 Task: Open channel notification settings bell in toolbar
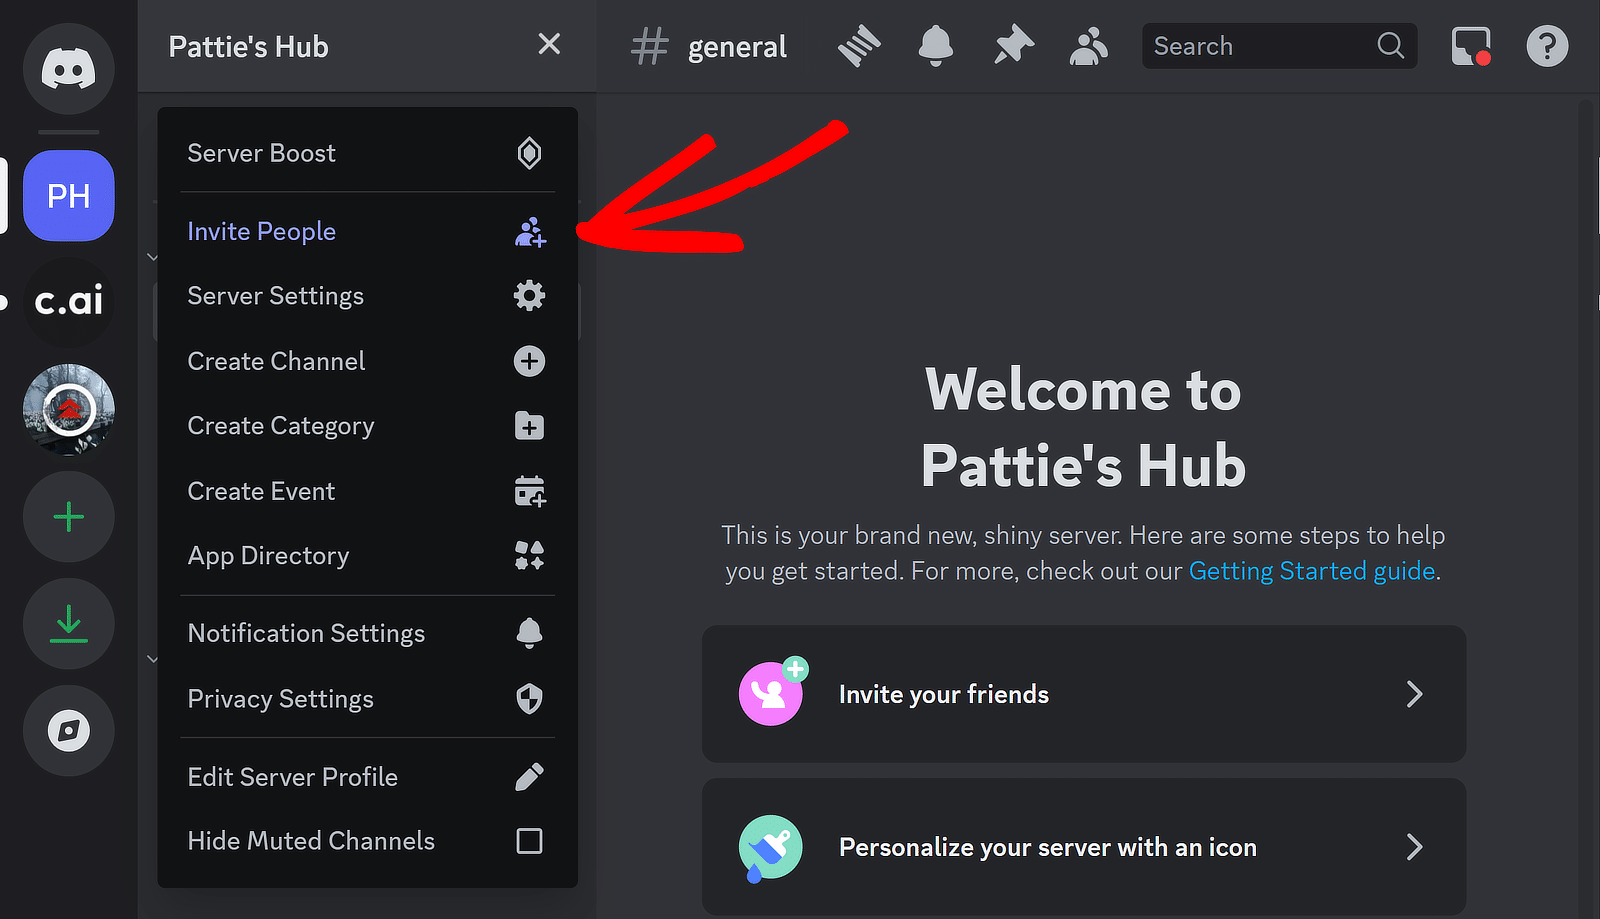(936, 46)
